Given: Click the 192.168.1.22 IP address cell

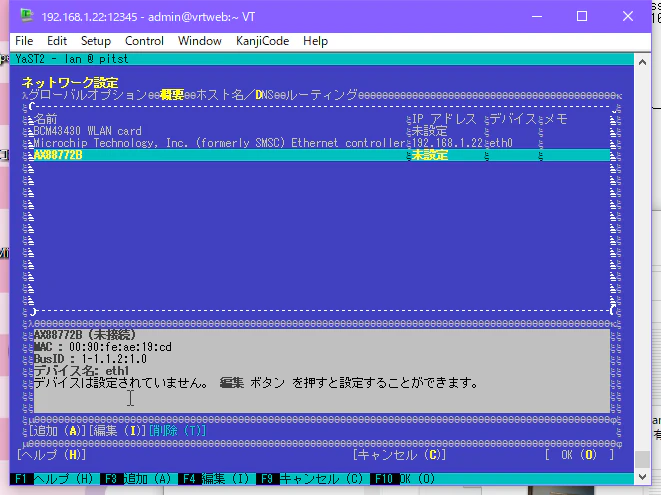Looking at the screenshot, I should 447,143.
